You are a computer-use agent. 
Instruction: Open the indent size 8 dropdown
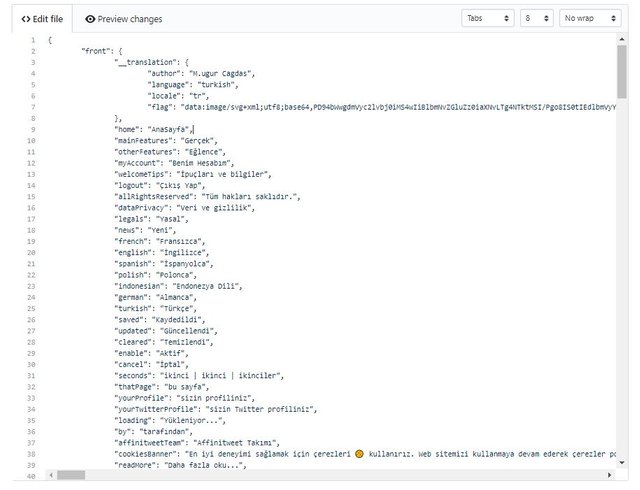[x=535, y=18]
